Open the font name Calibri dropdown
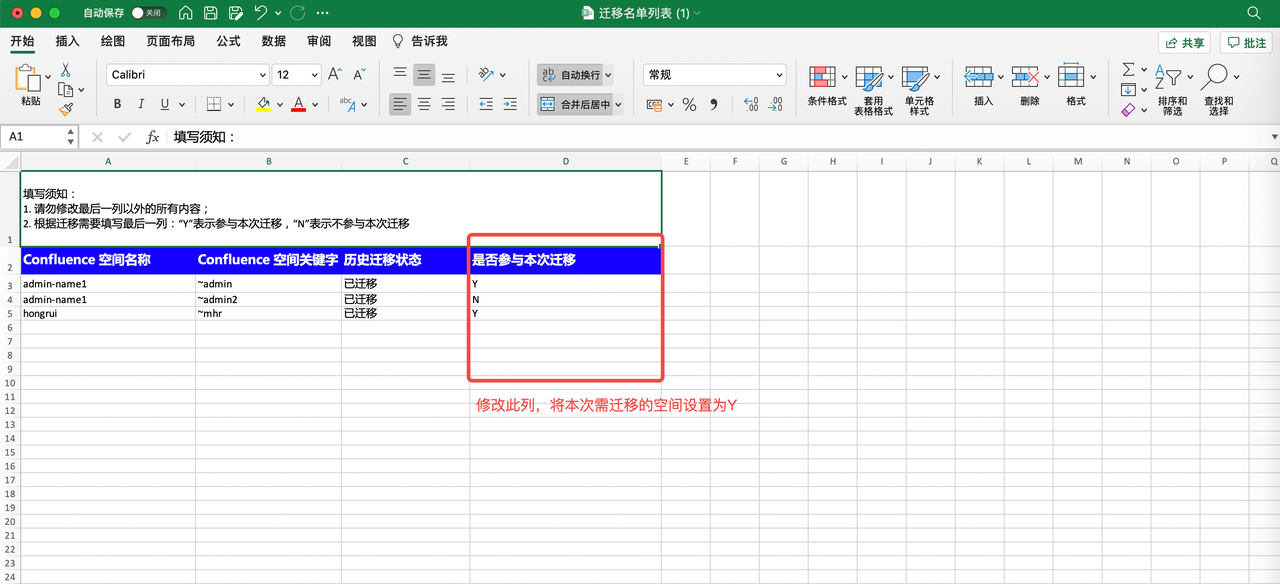The height and width of the screenshot is (584, 1280). pyautogui.click(x=263, y=75)
